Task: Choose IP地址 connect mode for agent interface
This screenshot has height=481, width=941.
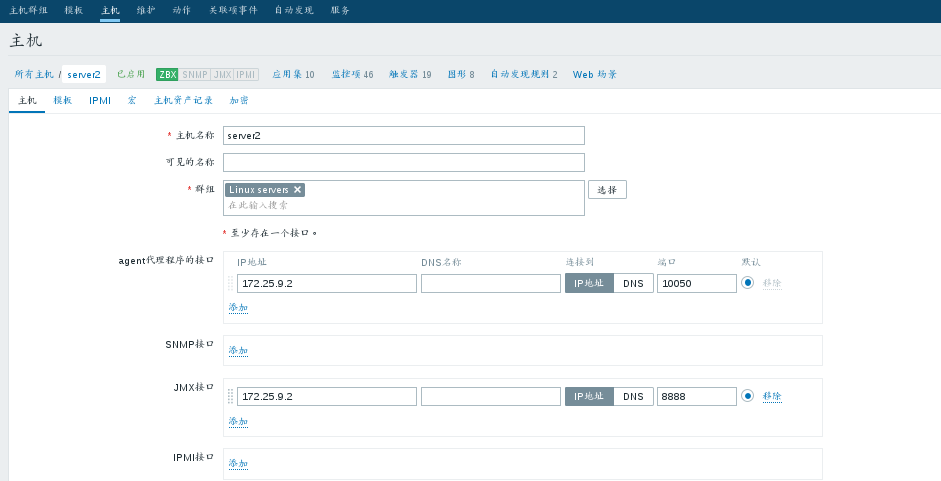Action: click(x=589, y=283)
